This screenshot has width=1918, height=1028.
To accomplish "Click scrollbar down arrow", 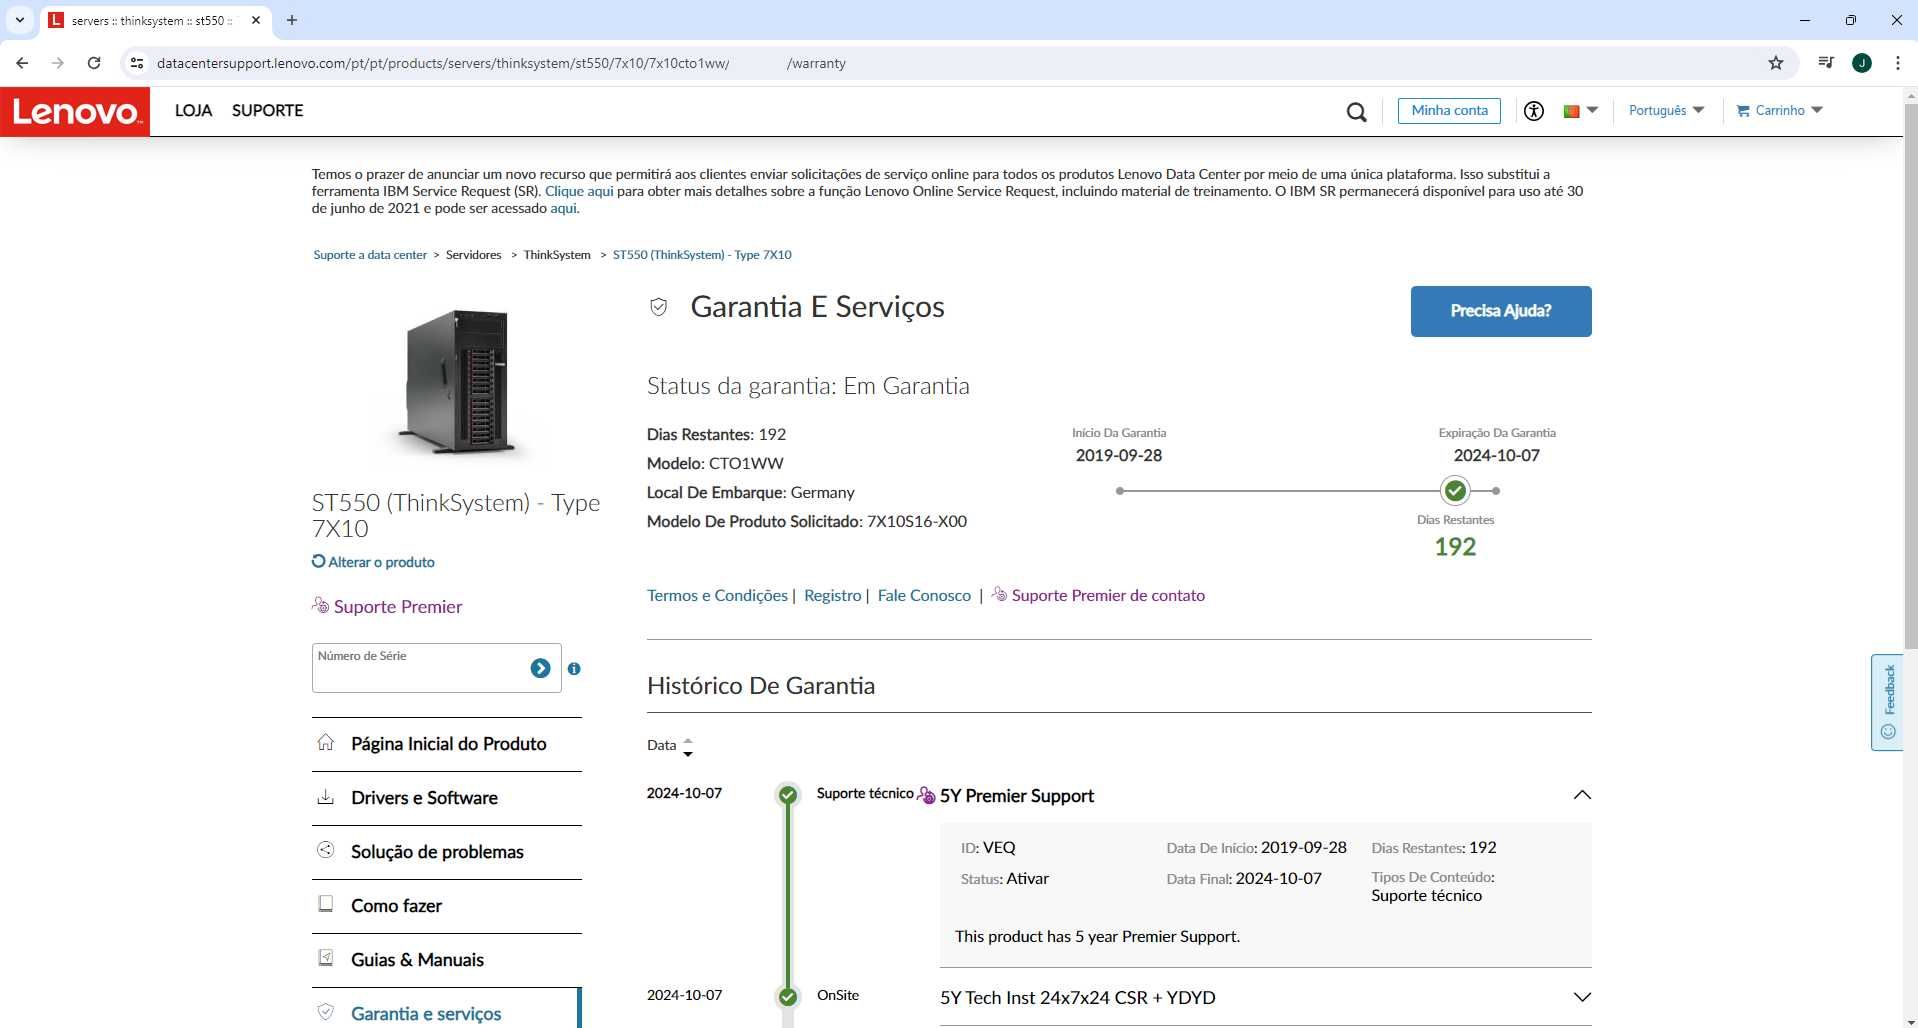I will click(x=1910, y=1021).
